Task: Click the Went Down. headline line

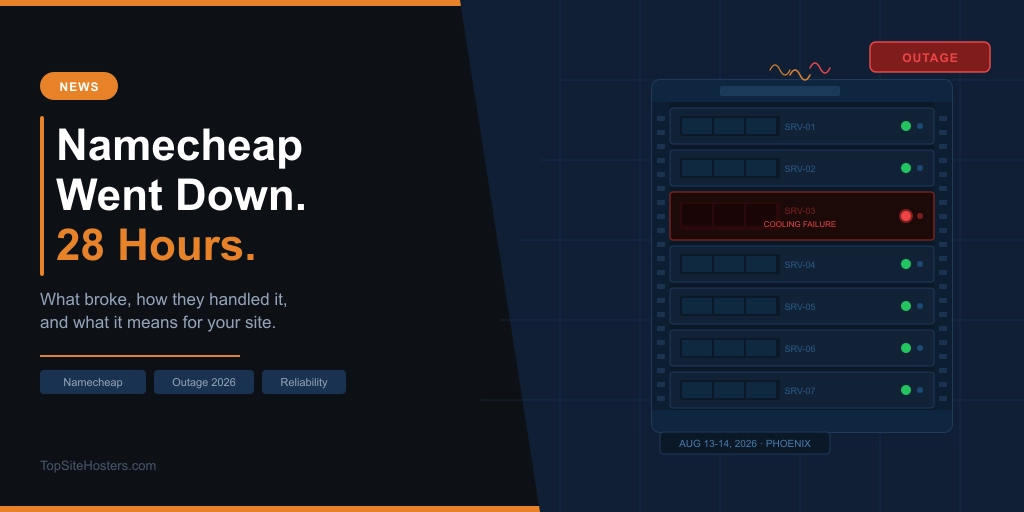Action: (x=182, y=195)
